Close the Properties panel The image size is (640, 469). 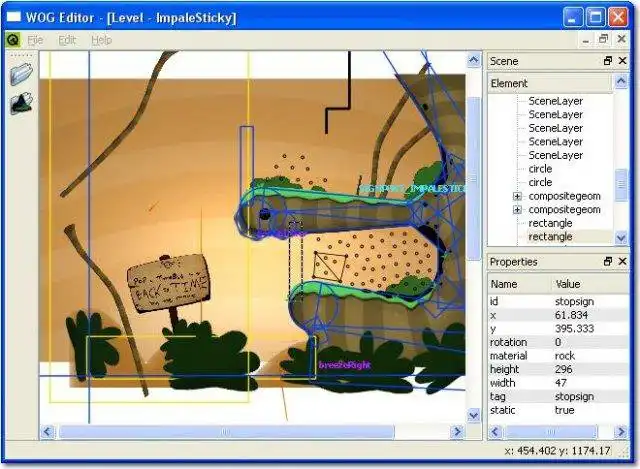coord(622,261)
